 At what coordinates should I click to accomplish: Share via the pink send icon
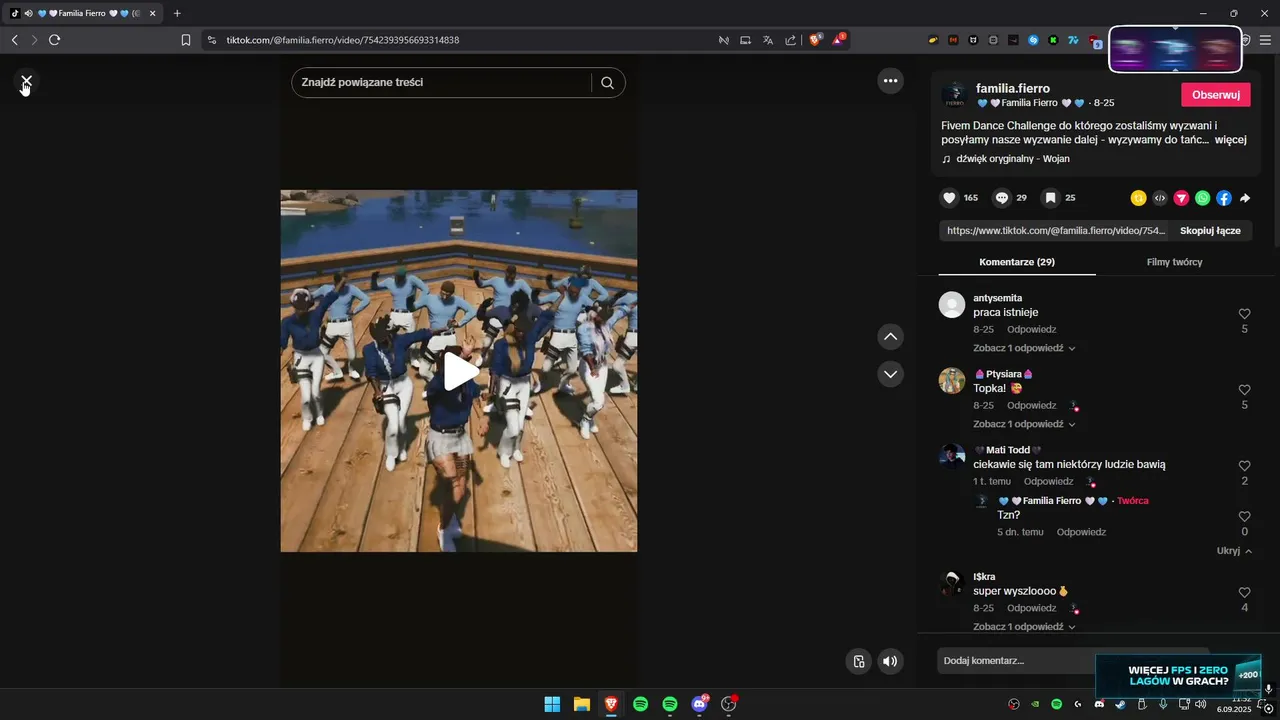(1181, 198)
